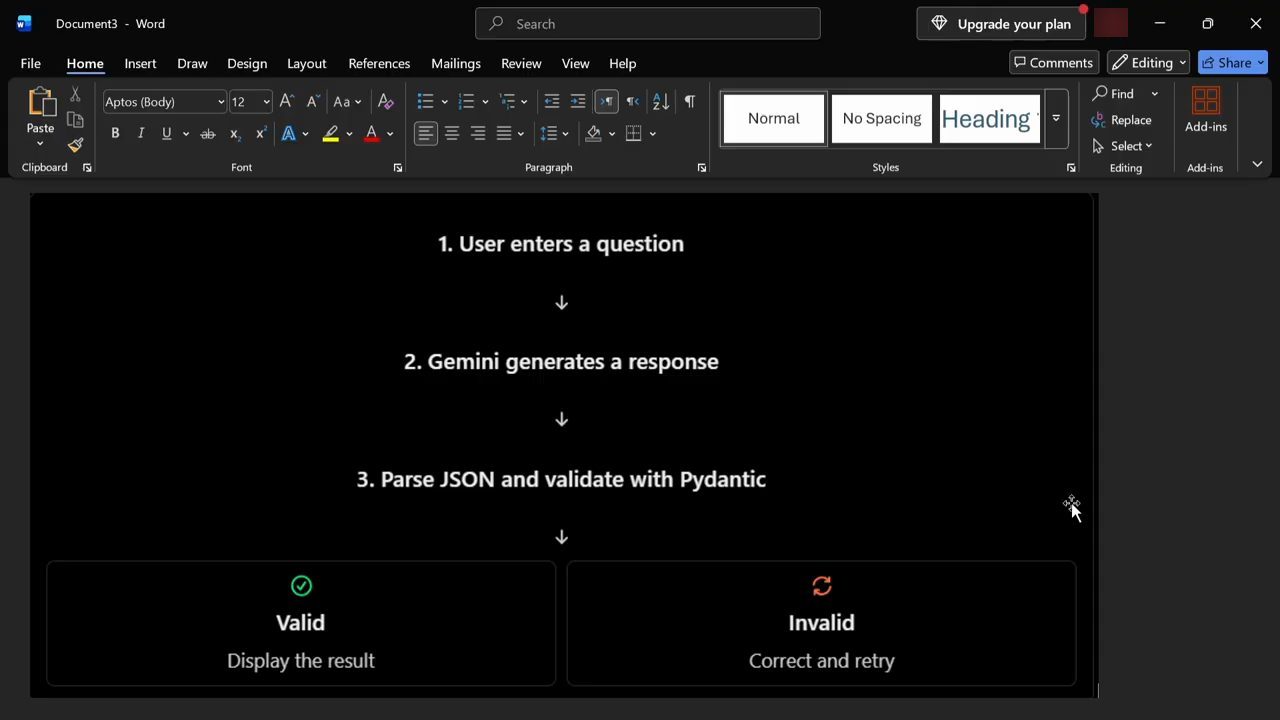
Task: Click the Format Painter brush icon
Action: click(x=75, y=145)
